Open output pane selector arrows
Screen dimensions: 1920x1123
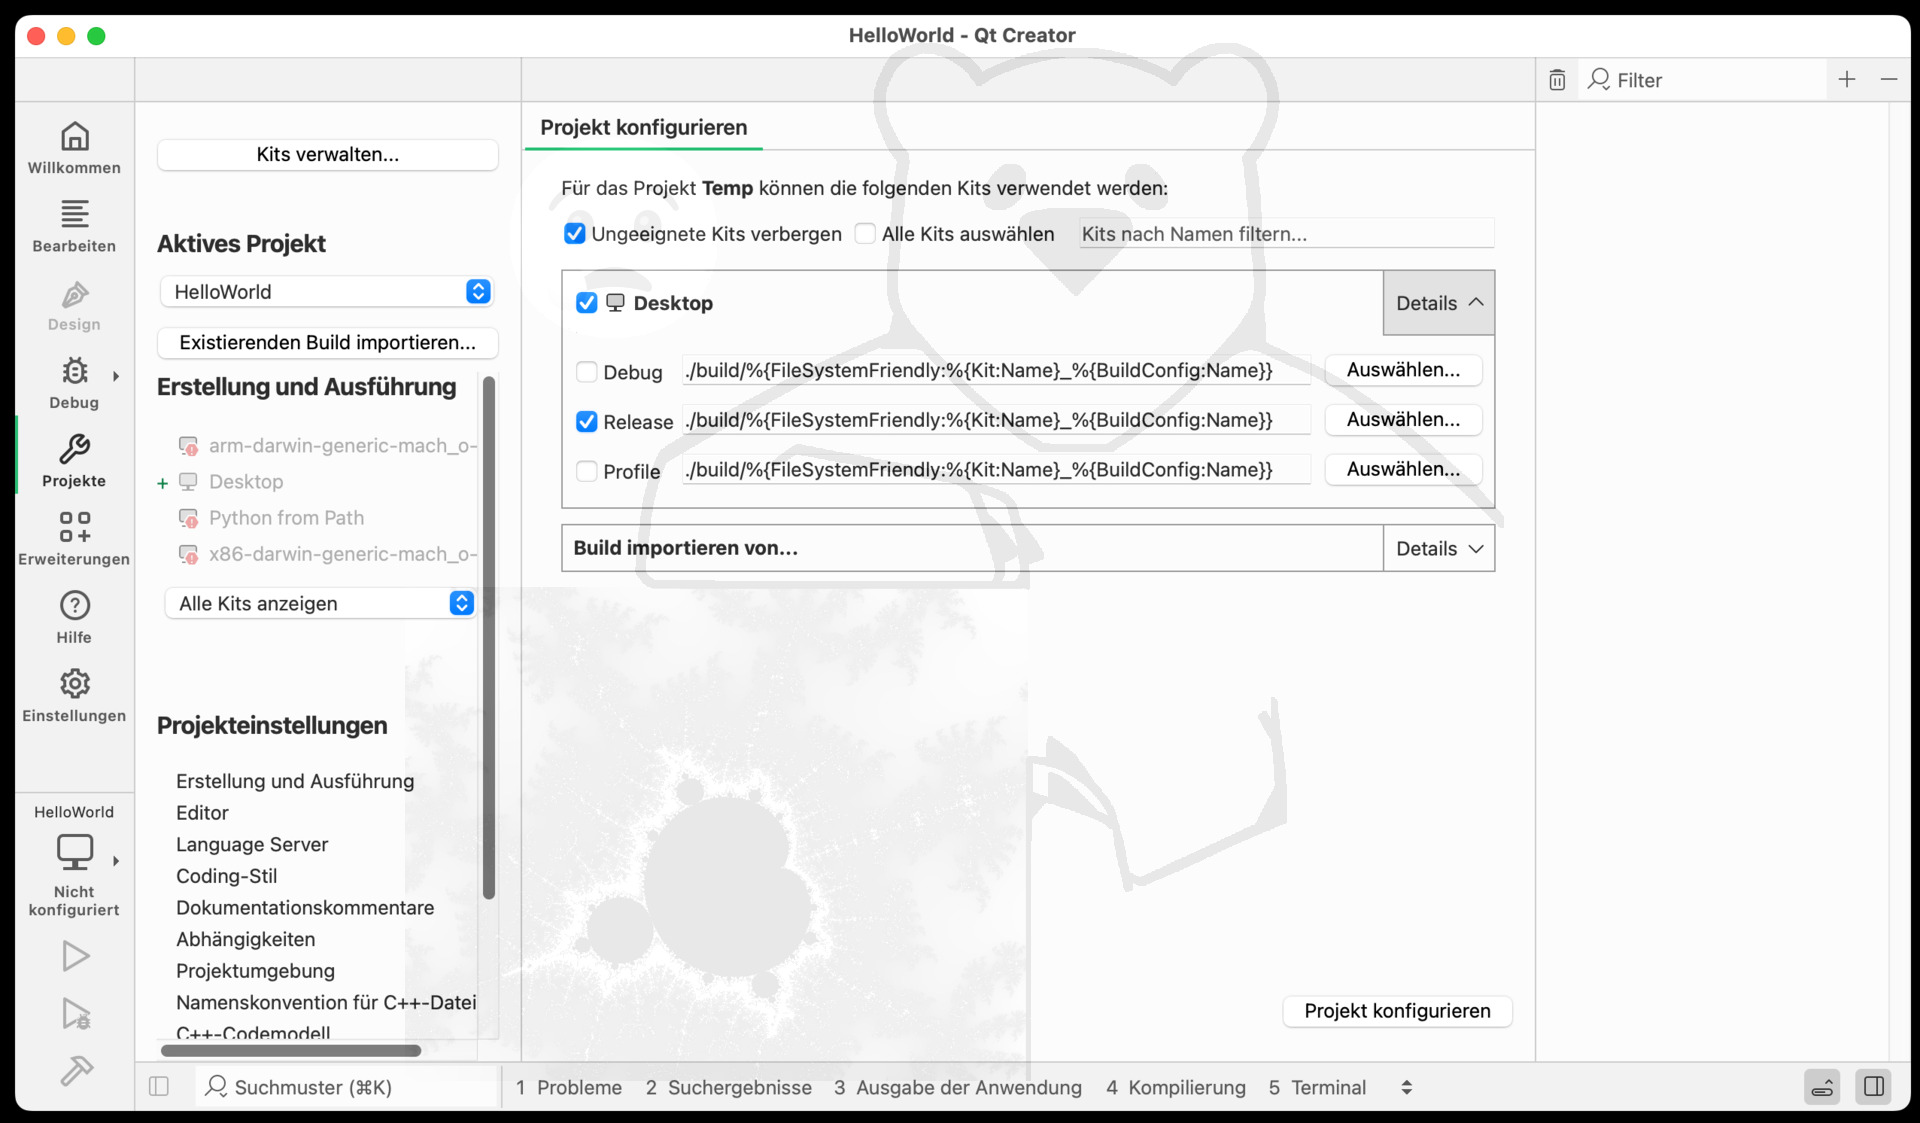coord(1407,1087)
